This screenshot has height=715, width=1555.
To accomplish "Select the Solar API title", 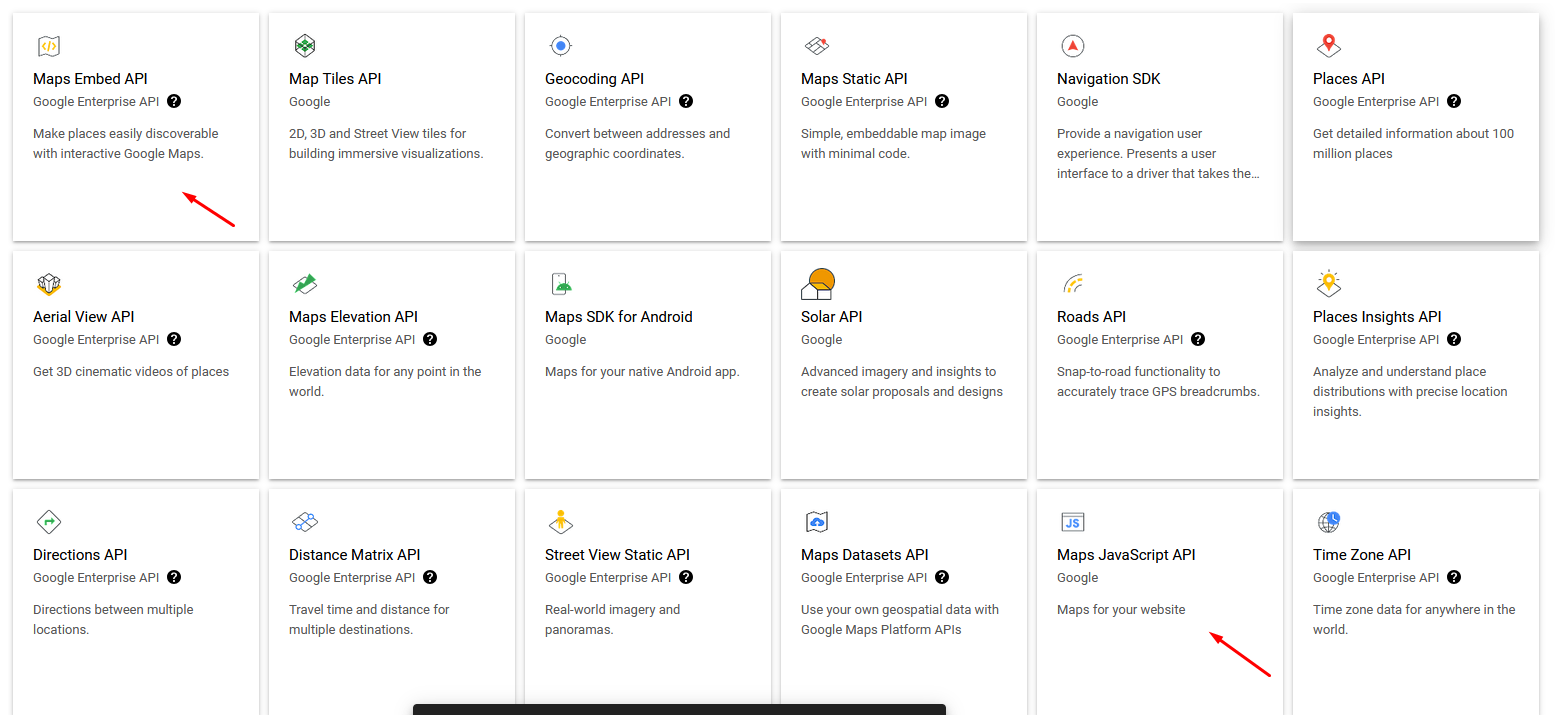I will coord(831,317).
